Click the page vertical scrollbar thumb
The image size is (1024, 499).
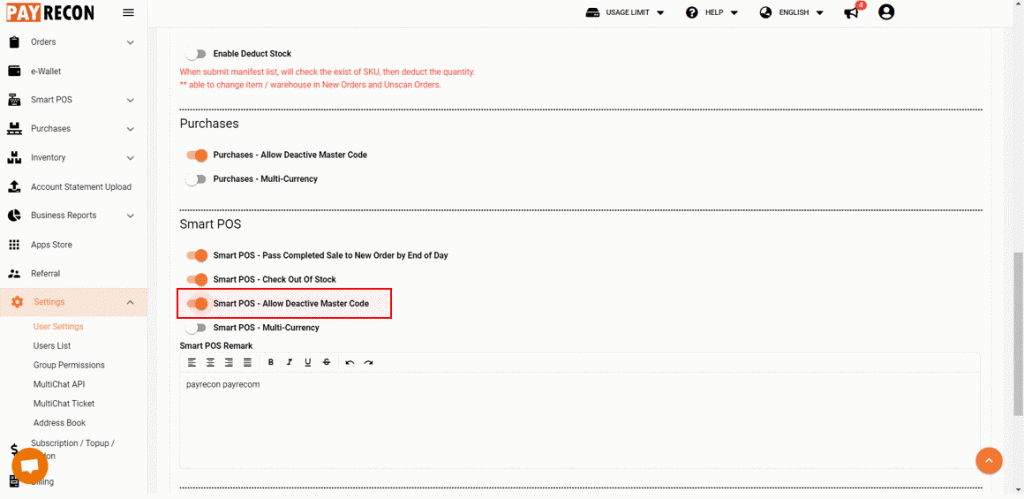tap(1017, 334)
